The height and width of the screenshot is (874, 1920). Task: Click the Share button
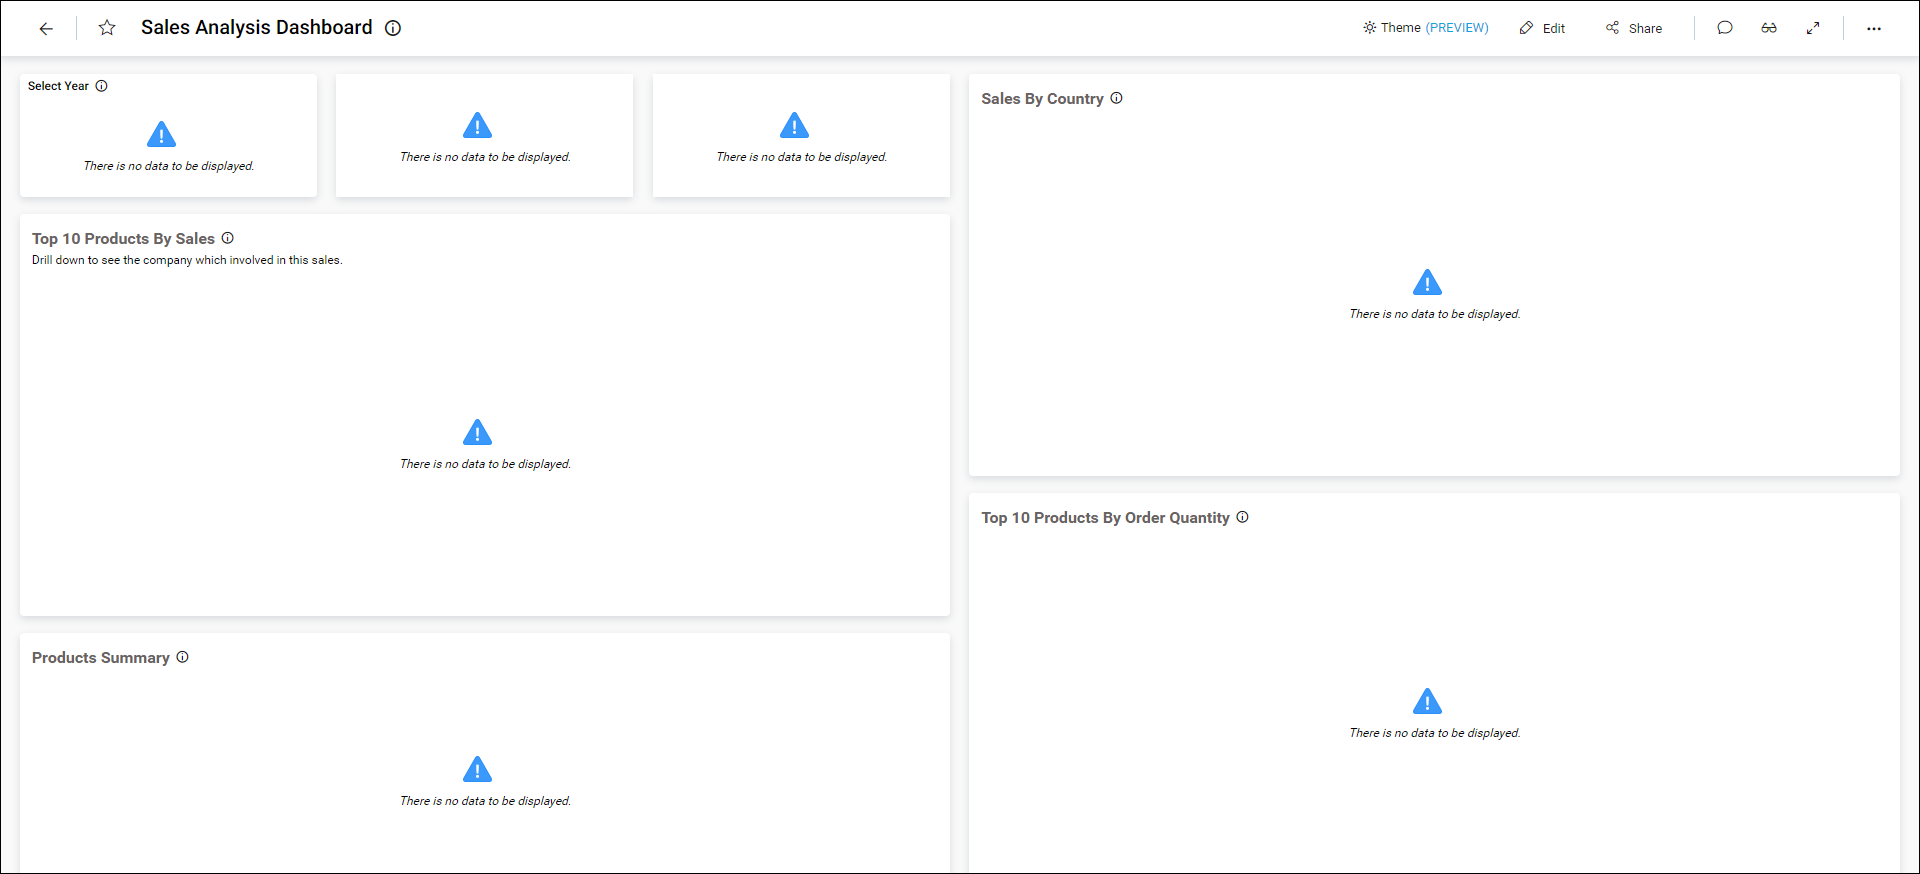click(x=1634, y=28)
